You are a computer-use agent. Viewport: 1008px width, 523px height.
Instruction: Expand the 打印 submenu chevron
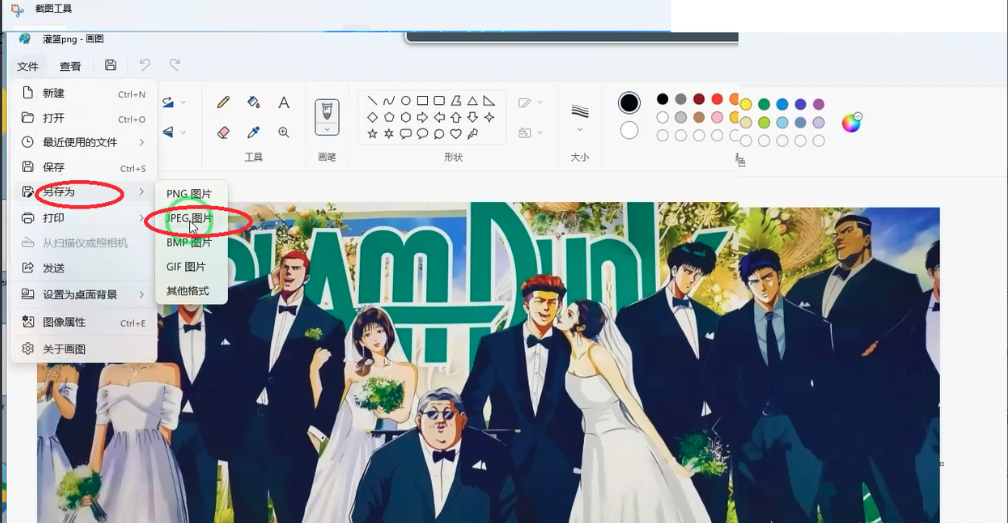pos(141,218)
